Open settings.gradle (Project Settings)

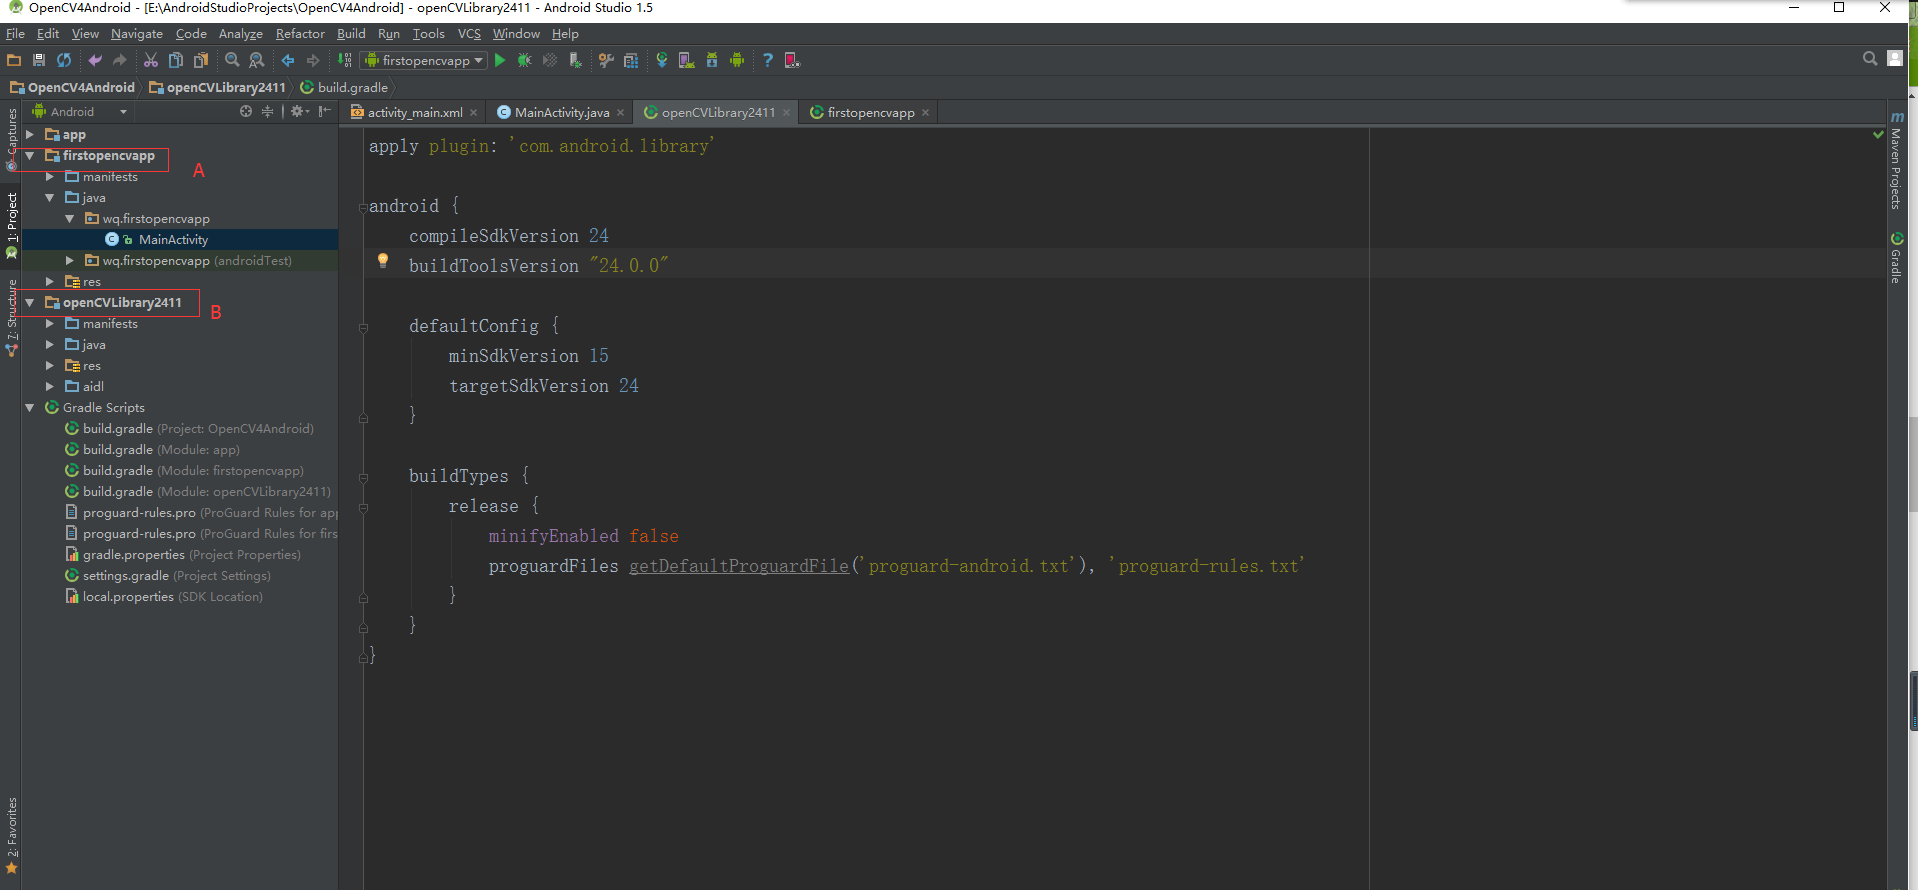point(176,575)
